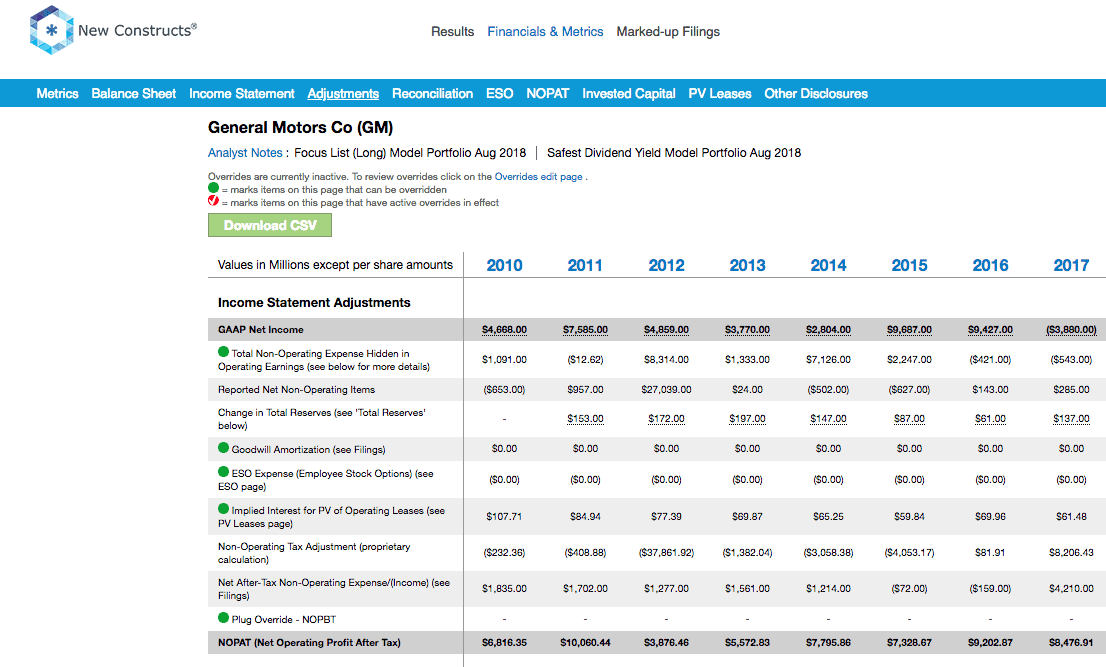Select the Adjustments tab
The width and height of the screenshot is (1106, 667).
point(343,94)
